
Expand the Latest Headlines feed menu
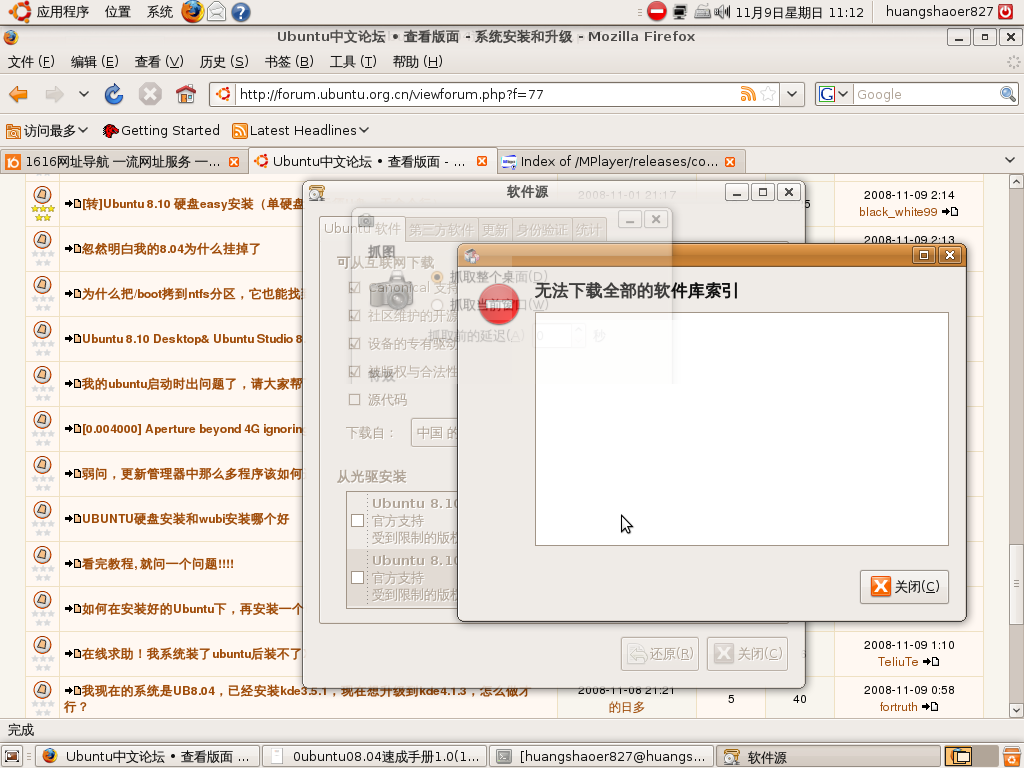(300, 131)
